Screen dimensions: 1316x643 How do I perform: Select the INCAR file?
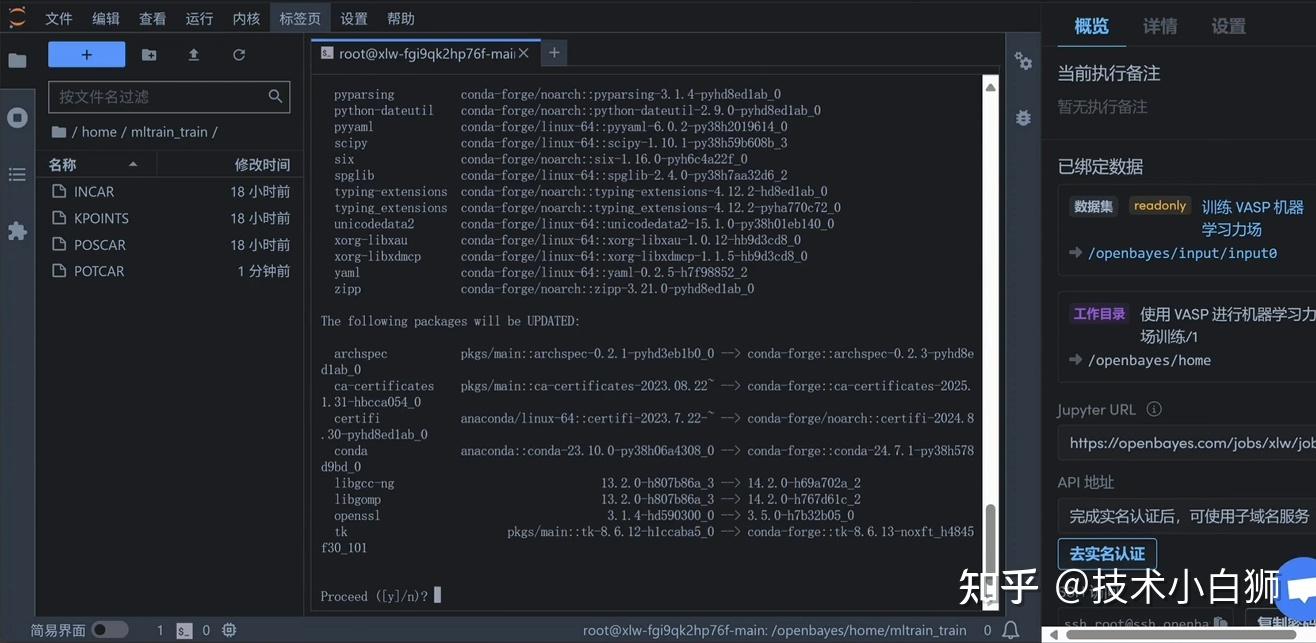(169, 191)
